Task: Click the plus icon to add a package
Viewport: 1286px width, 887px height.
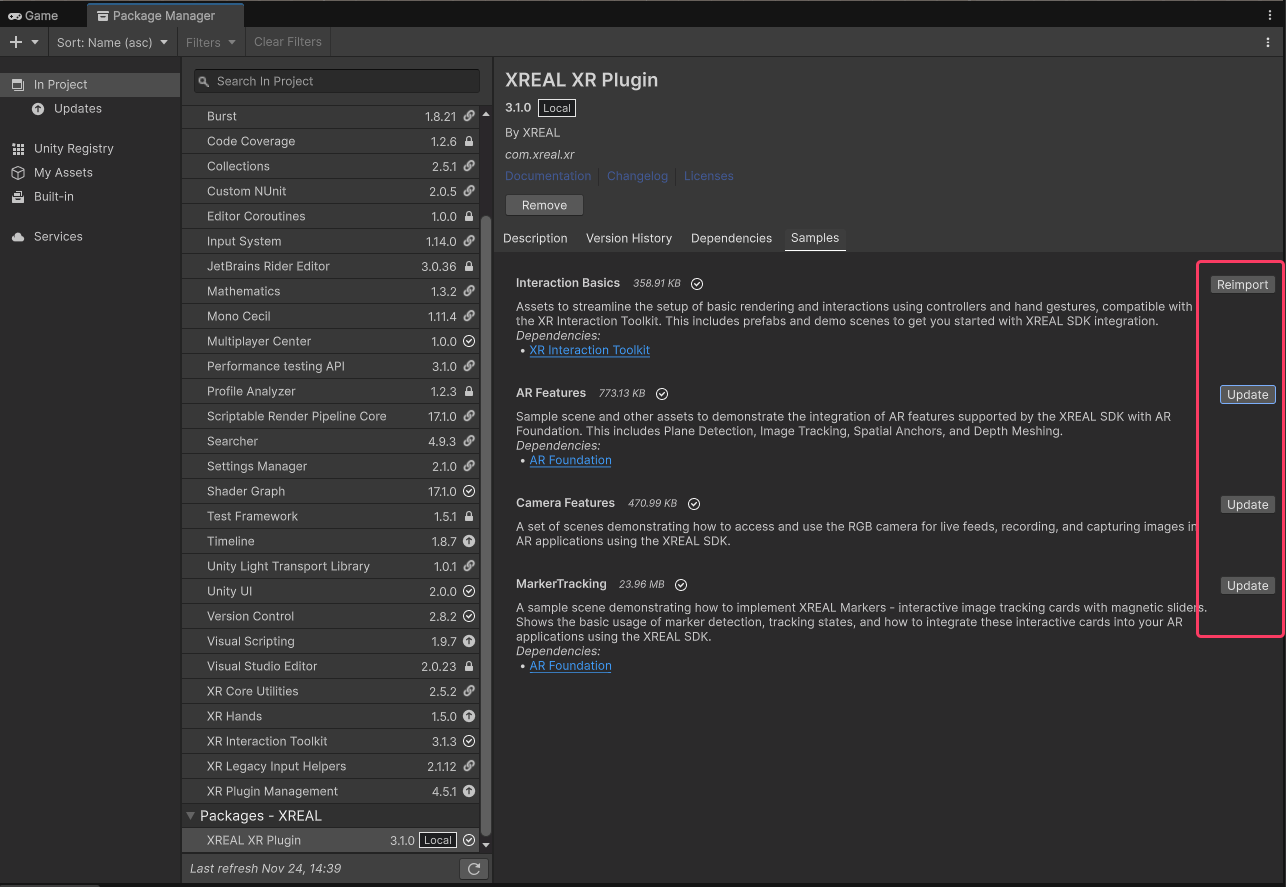Action: coord(14,42)
